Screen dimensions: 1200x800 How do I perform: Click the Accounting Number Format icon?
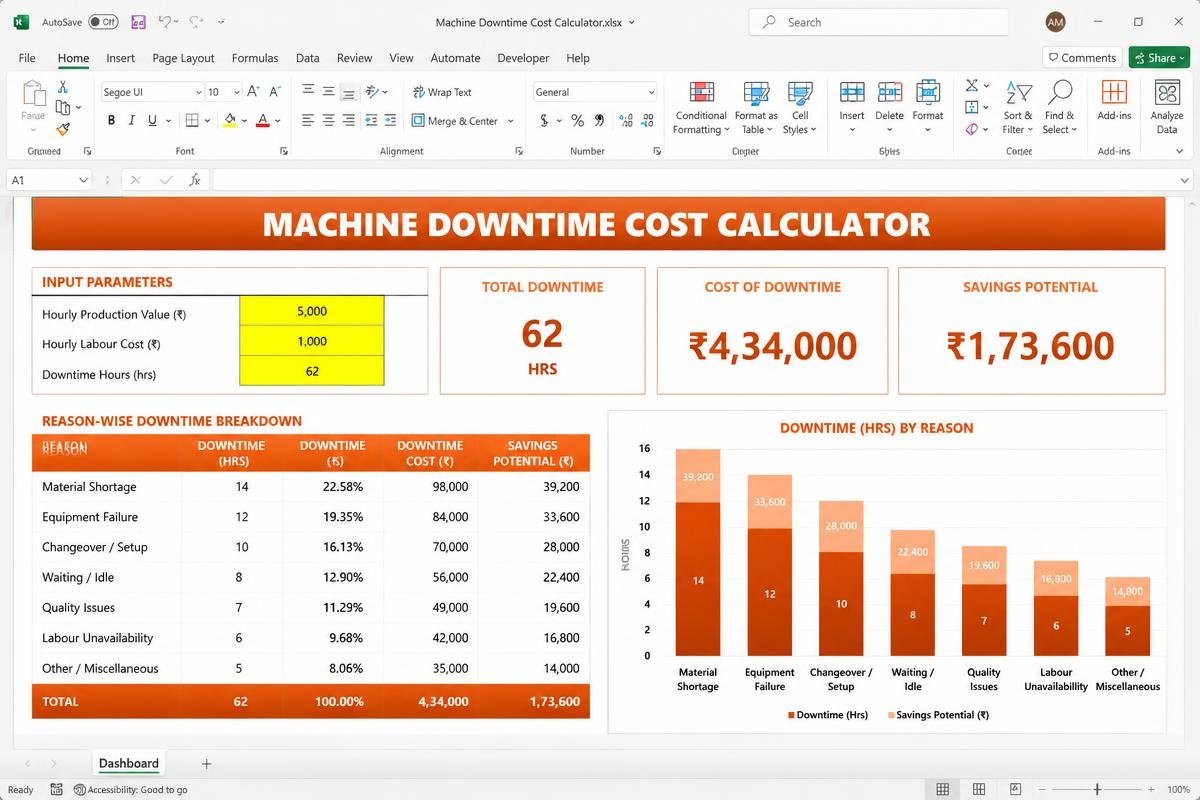[x=544, y=120]
